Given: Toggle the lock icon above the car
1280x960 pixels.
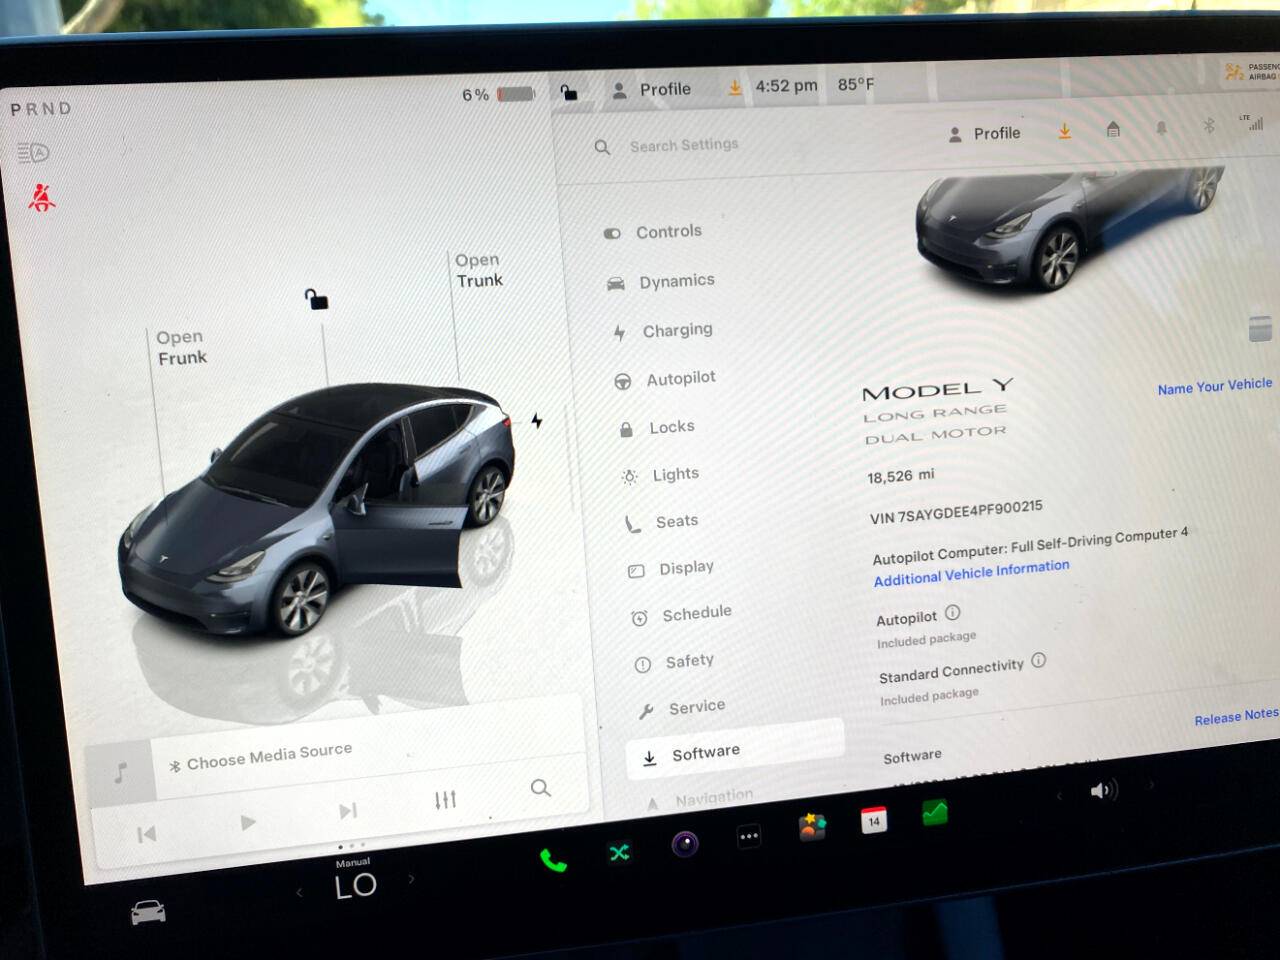Looking at the screenshot, I should (317, 299).
